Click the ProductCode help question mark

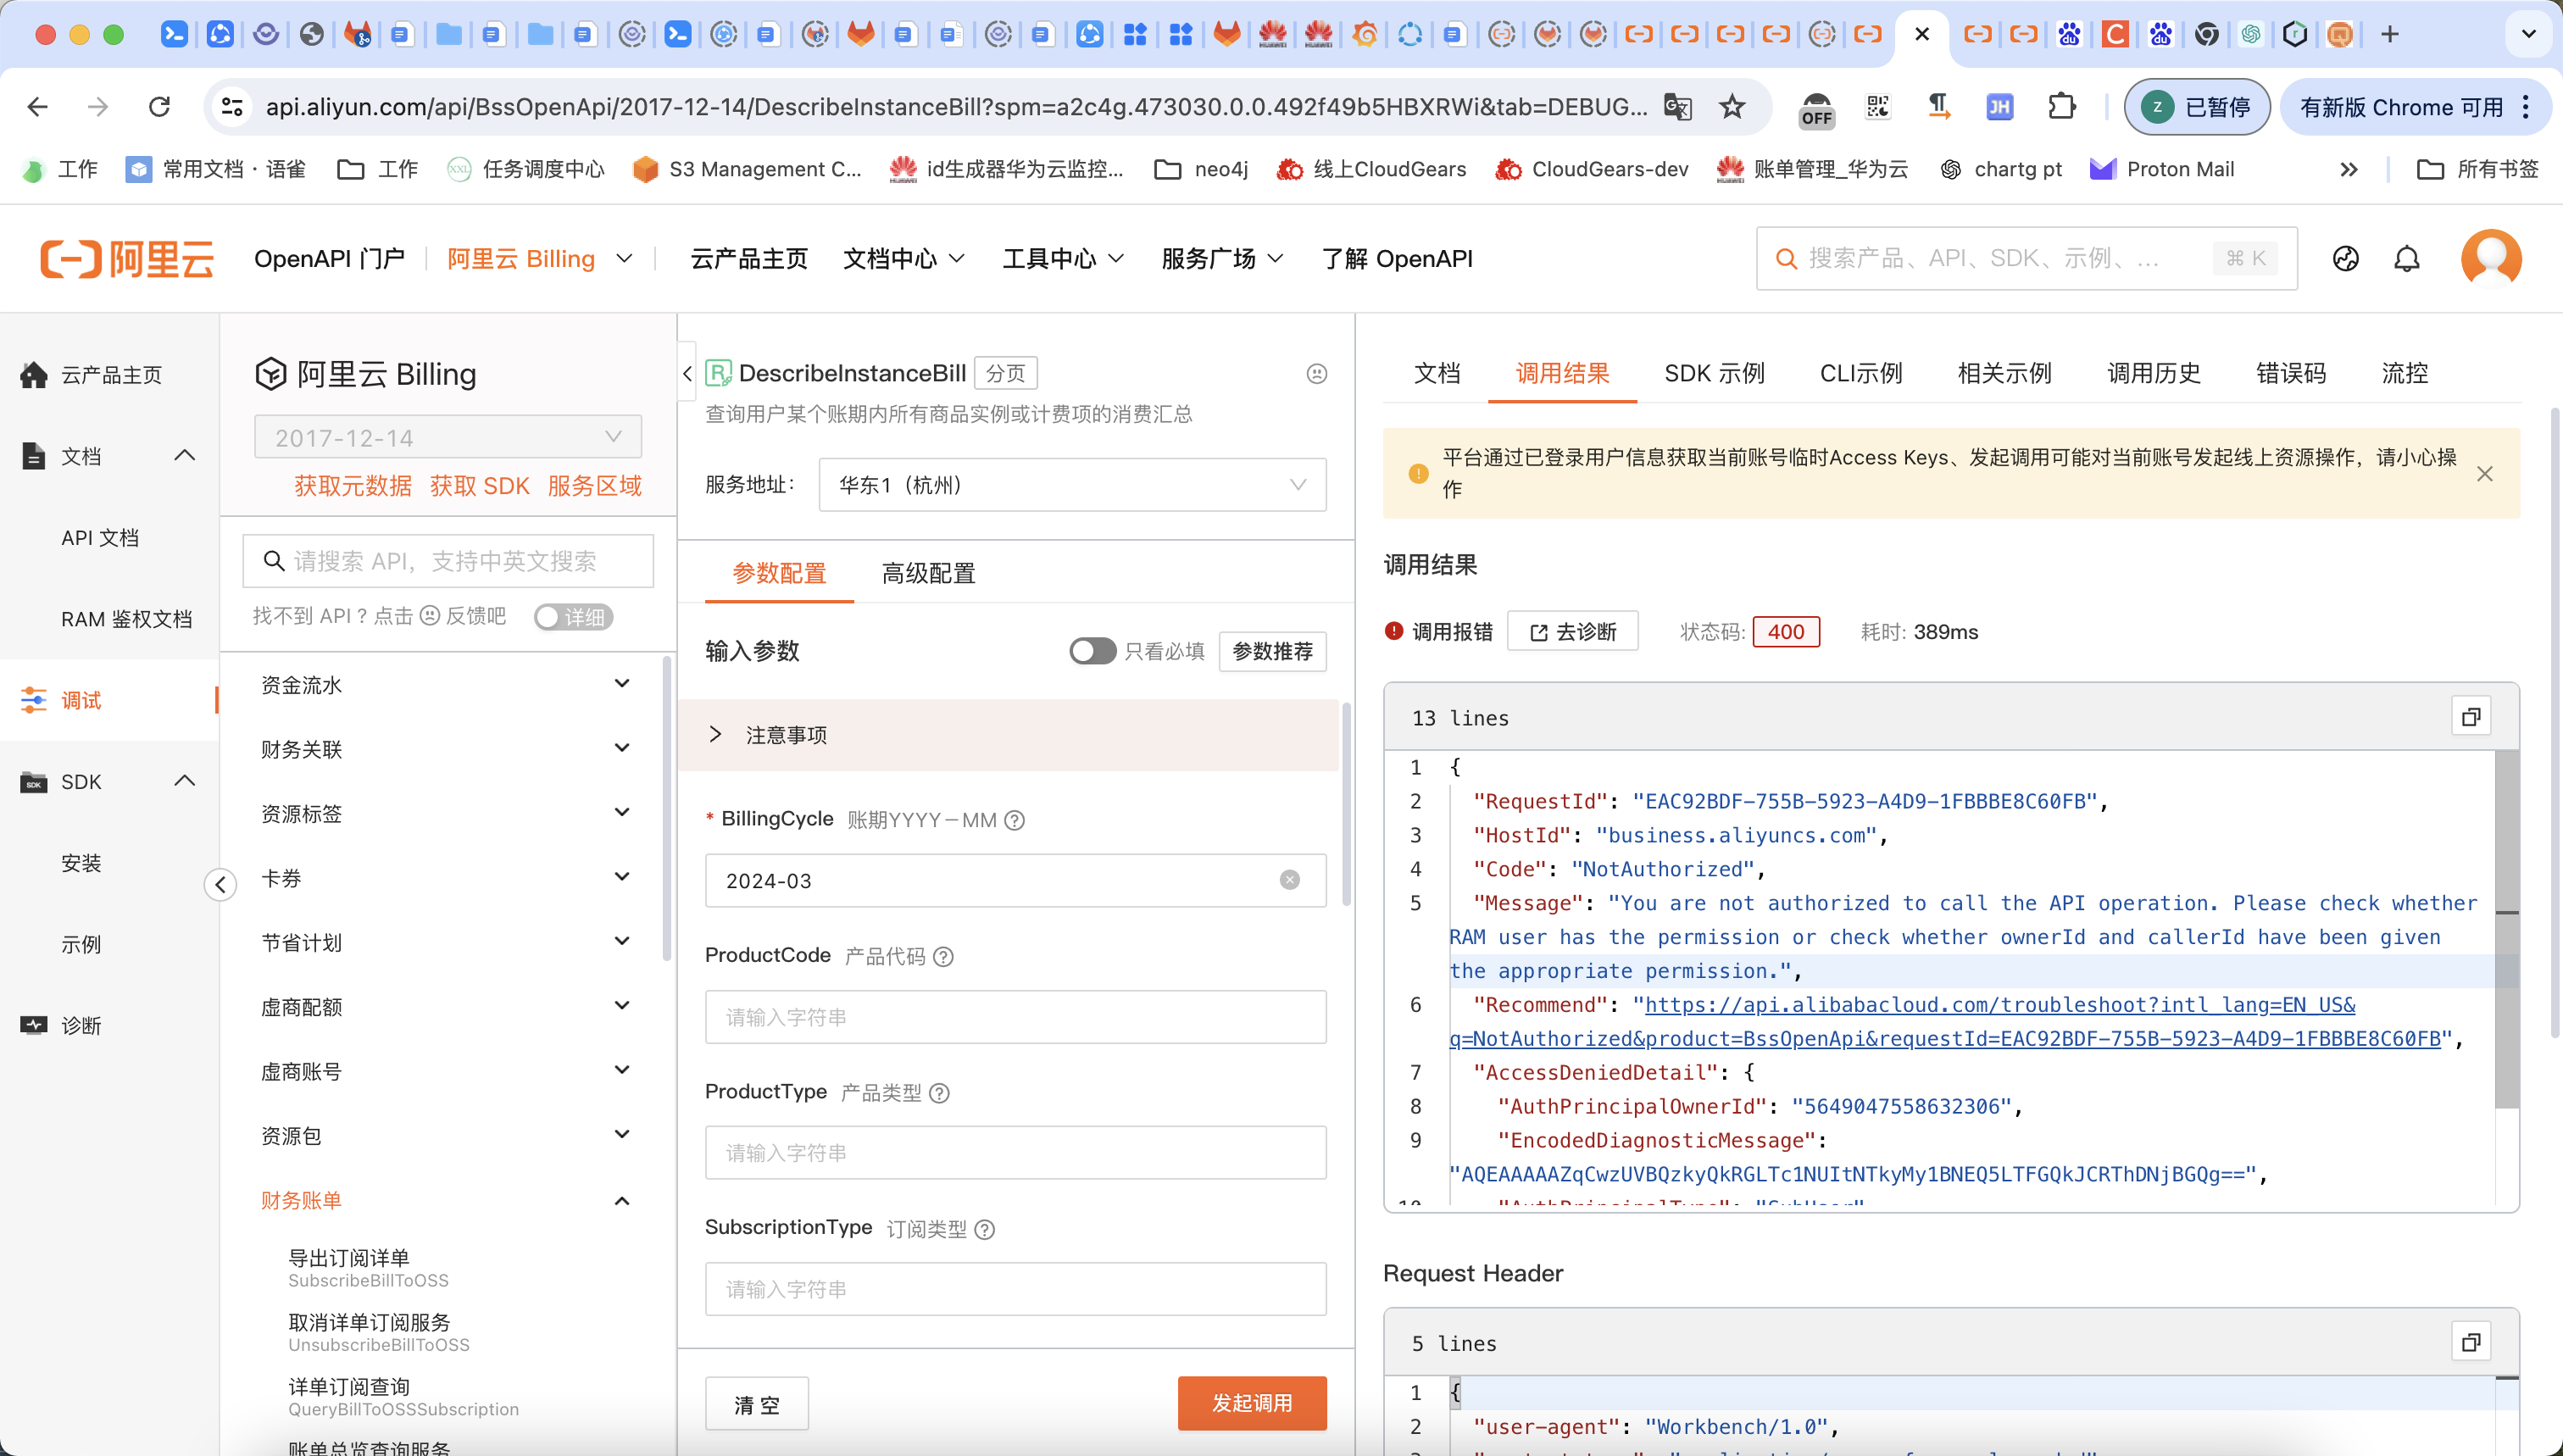[x=943, y=957]
